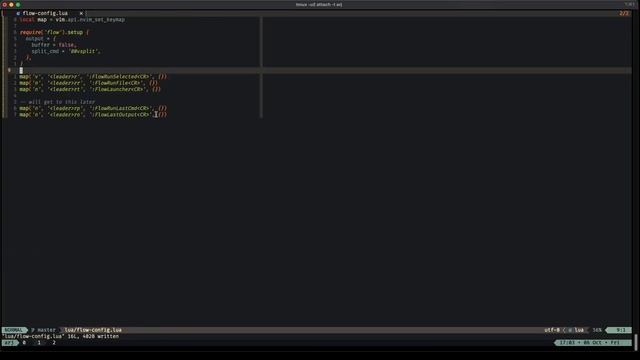Click the split_cmd line
This screenshot has height=360, width=640.
point(66,51)
